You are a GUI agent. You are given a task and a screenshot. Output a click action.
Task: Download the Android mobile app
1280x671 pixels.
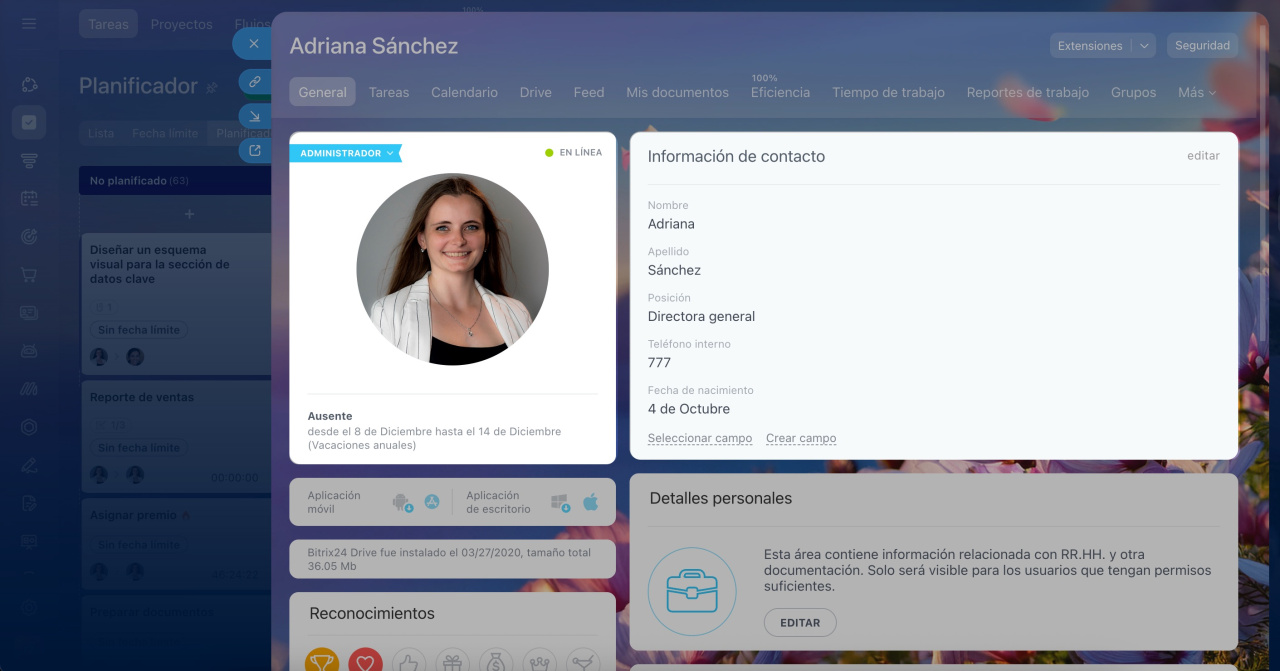[x=402, y=502]
